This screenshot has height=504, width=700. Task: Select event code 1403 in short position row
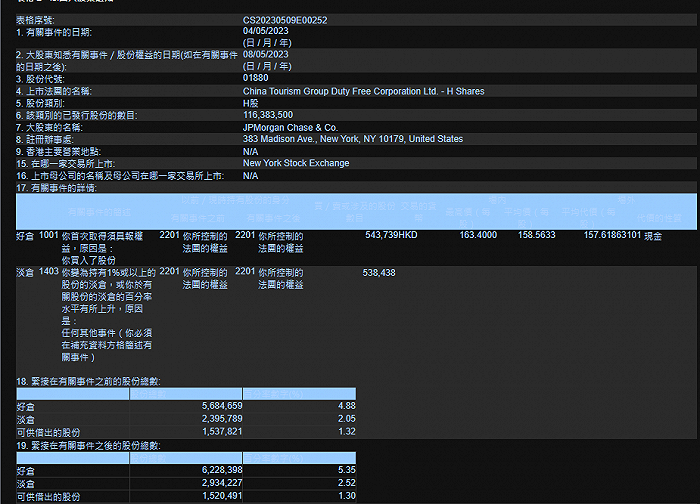click(49, 271)
